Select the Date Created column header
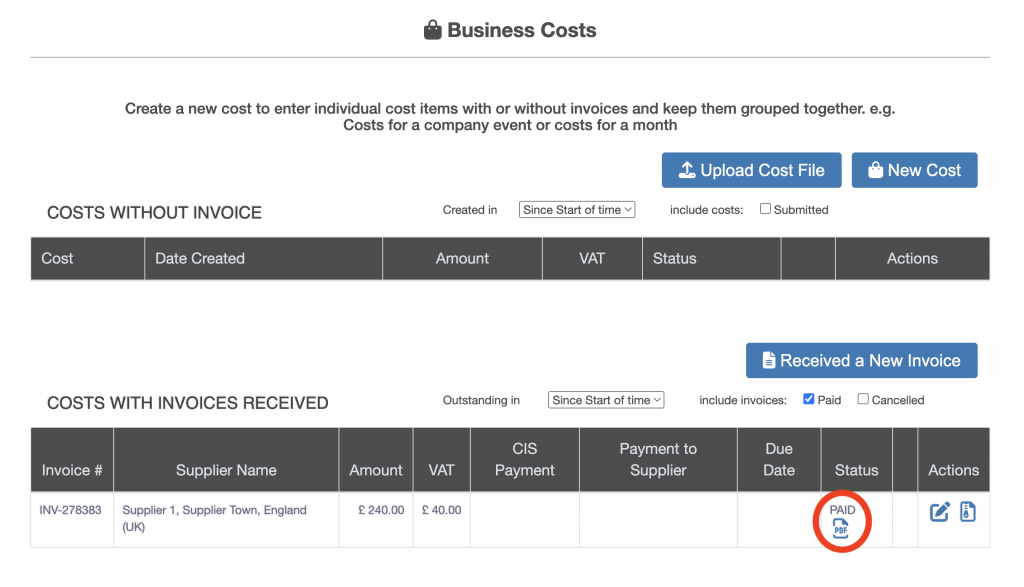Viewport: 1024px width, 587px height. pyautogui.click(x=200, y=258)
